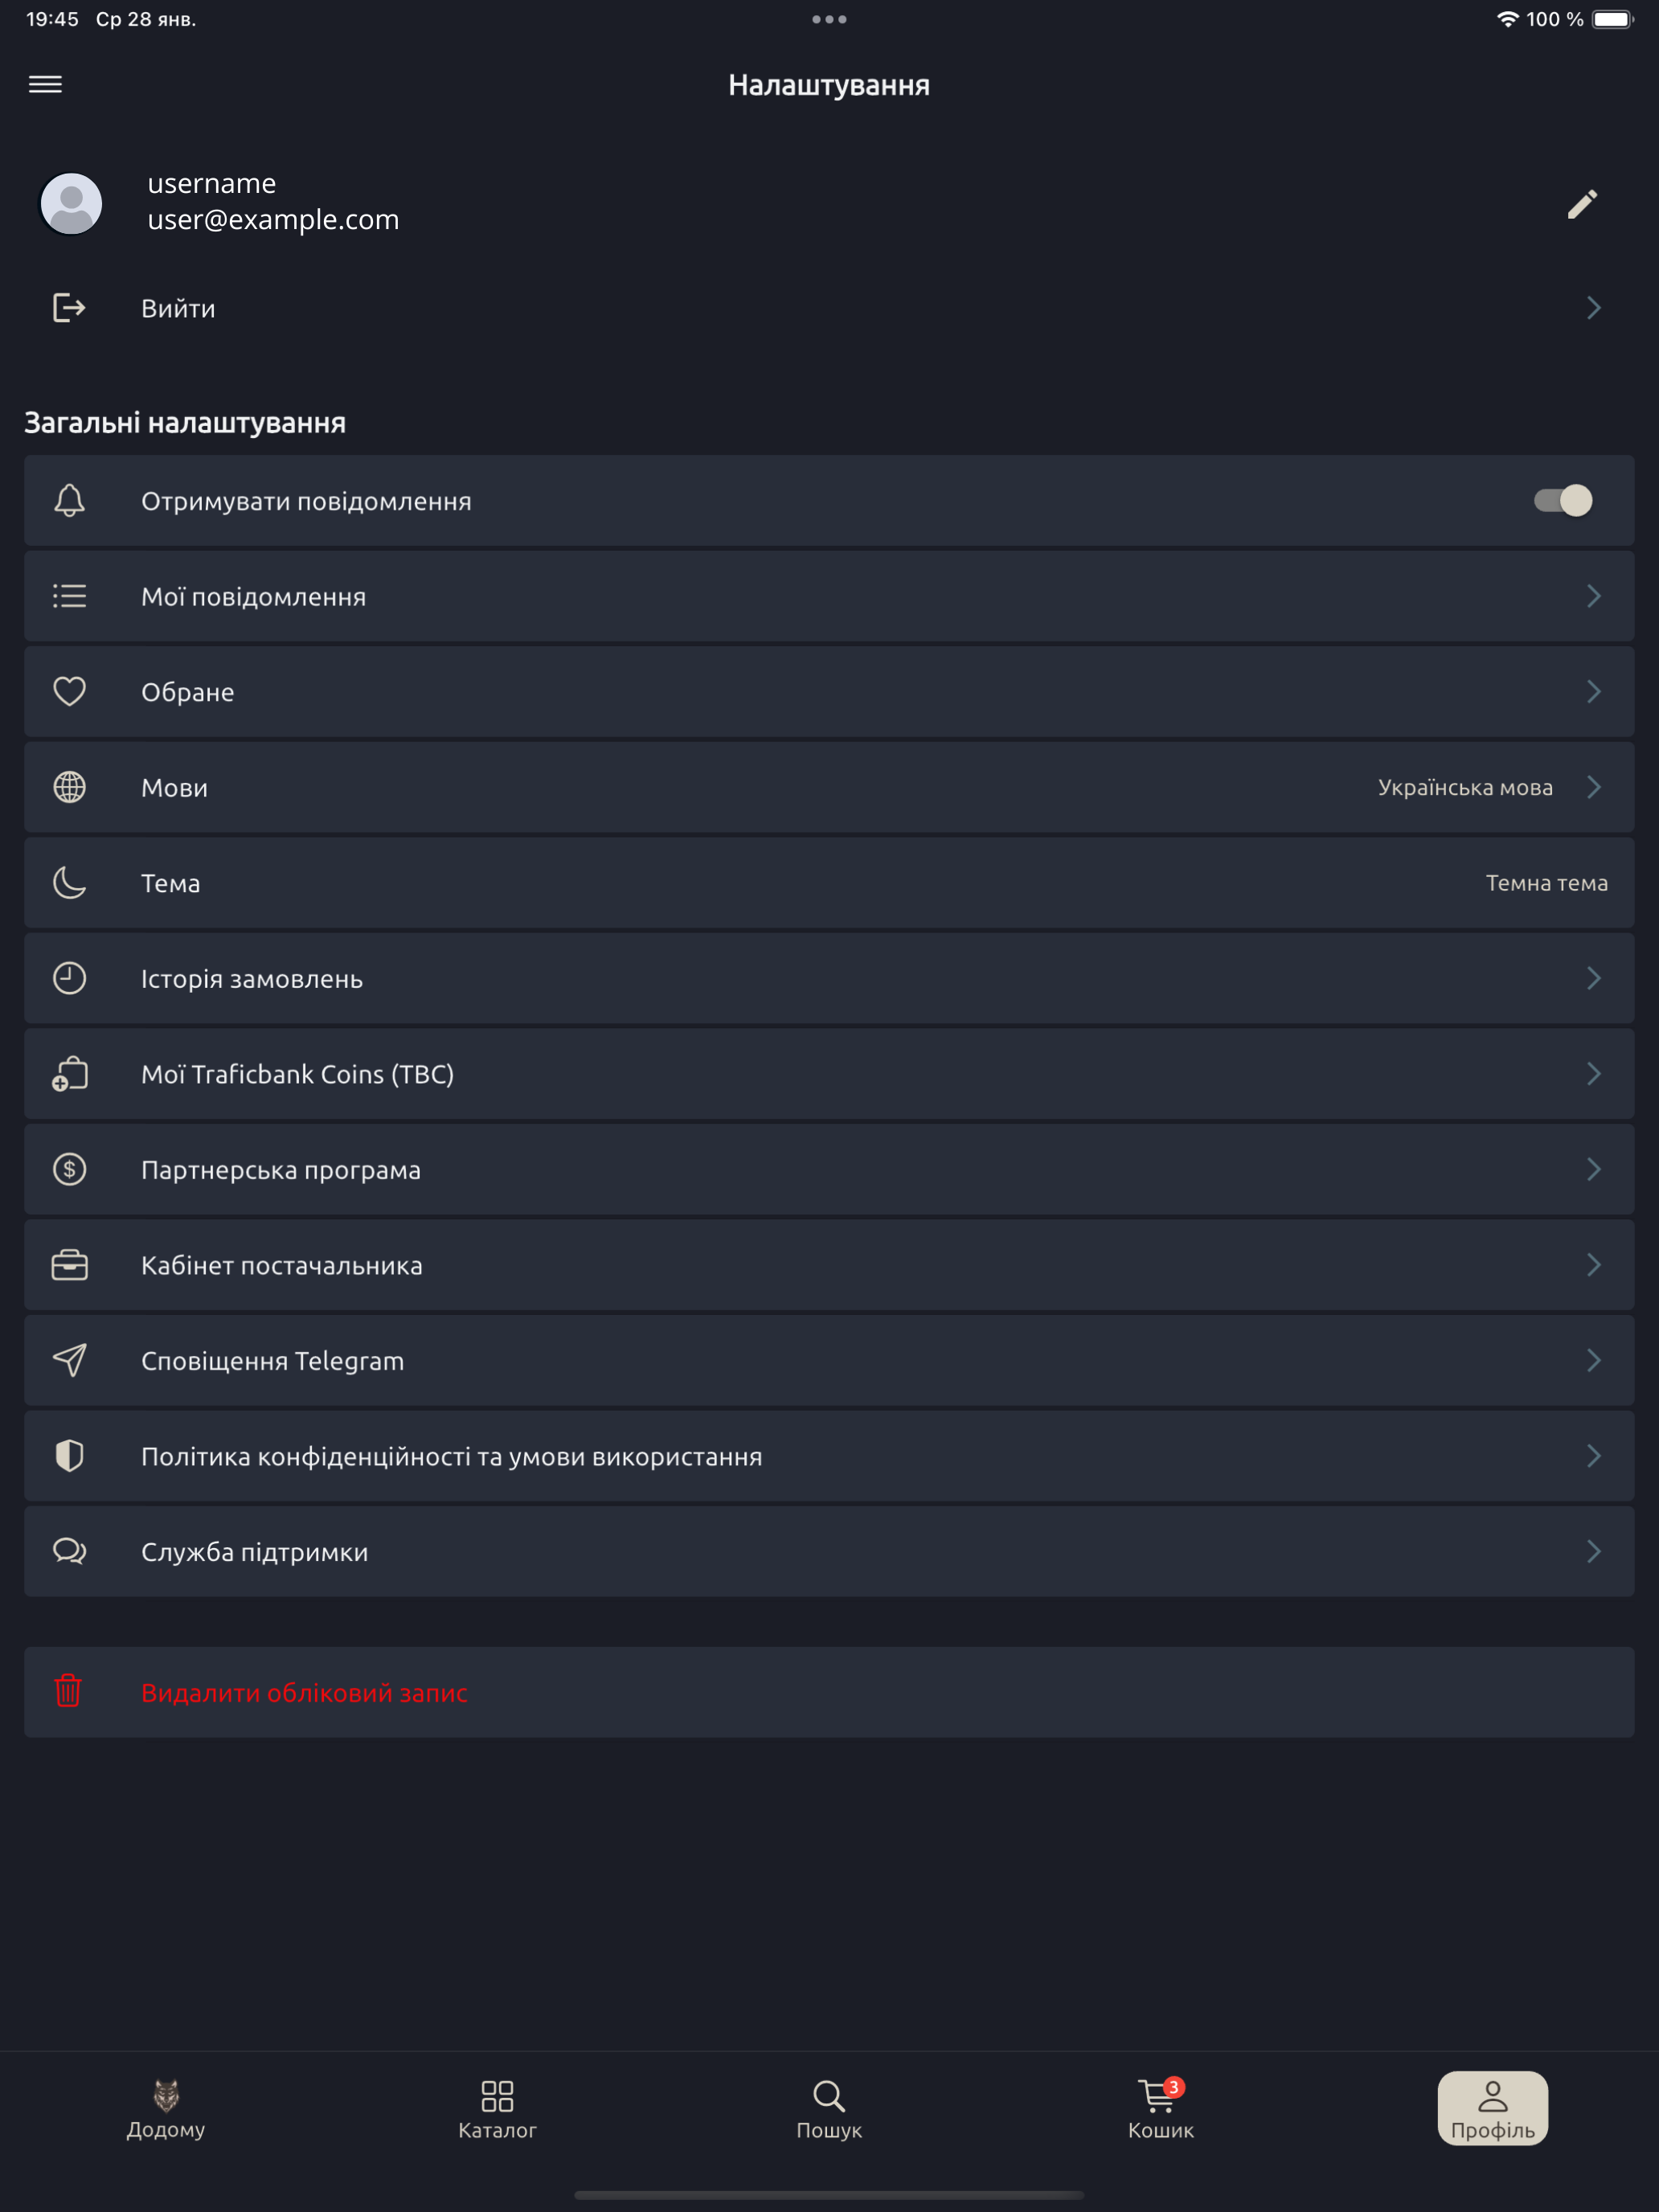Open chevron on privacy policy row

(1594, 1456)
